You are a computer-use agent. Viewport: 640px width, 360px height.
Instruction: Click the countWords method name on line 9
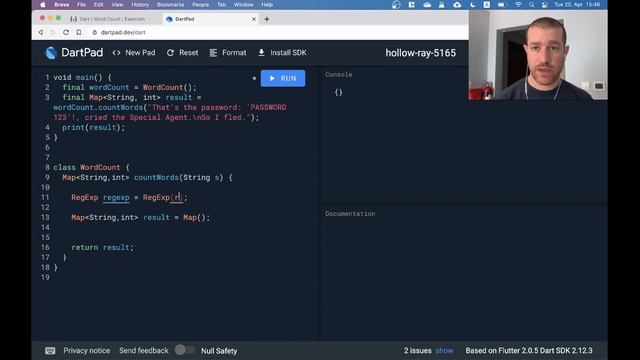(x=156, y=178)
